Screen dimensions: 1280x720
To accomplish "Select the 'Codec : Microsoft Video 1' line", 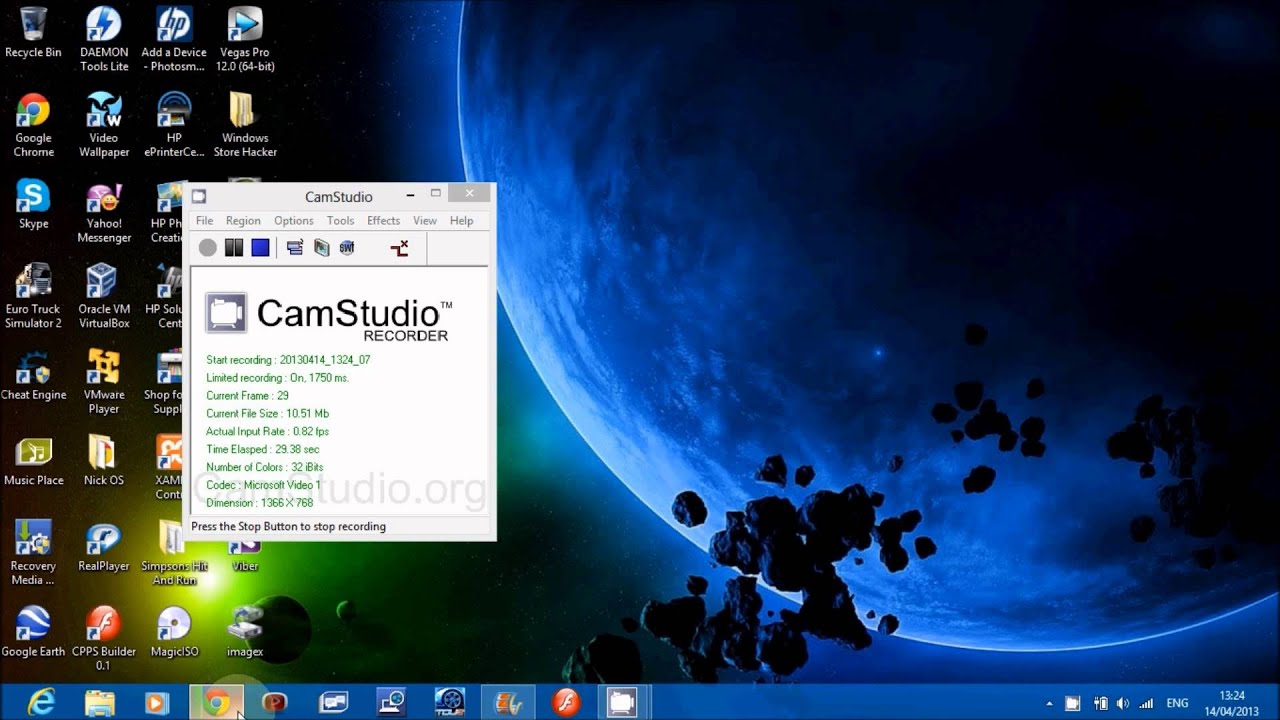I will point(264,486).
